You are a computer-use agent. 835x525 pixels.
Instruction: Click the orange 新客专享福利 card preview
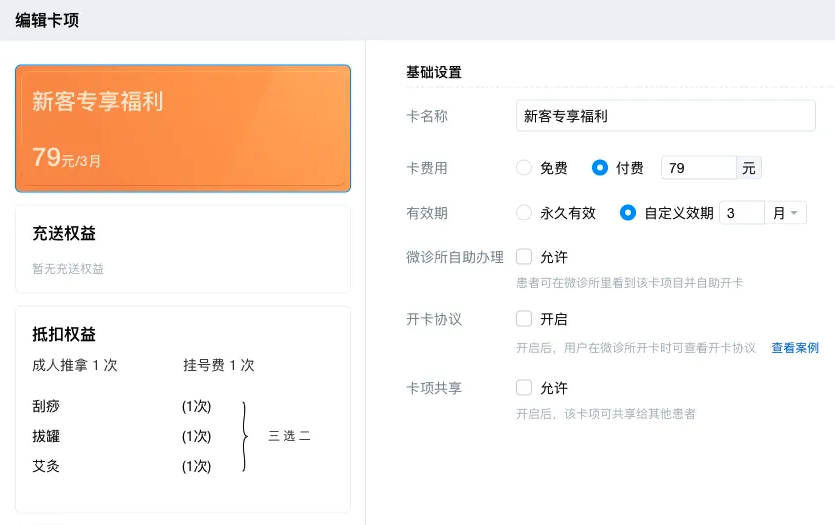(x=183, y=128)
